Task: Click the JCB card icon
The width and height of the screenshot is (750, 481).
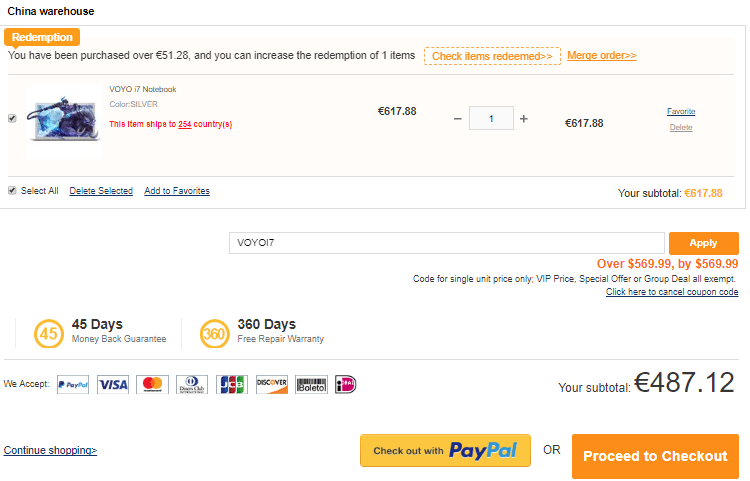Action: [x=232, y=384]
